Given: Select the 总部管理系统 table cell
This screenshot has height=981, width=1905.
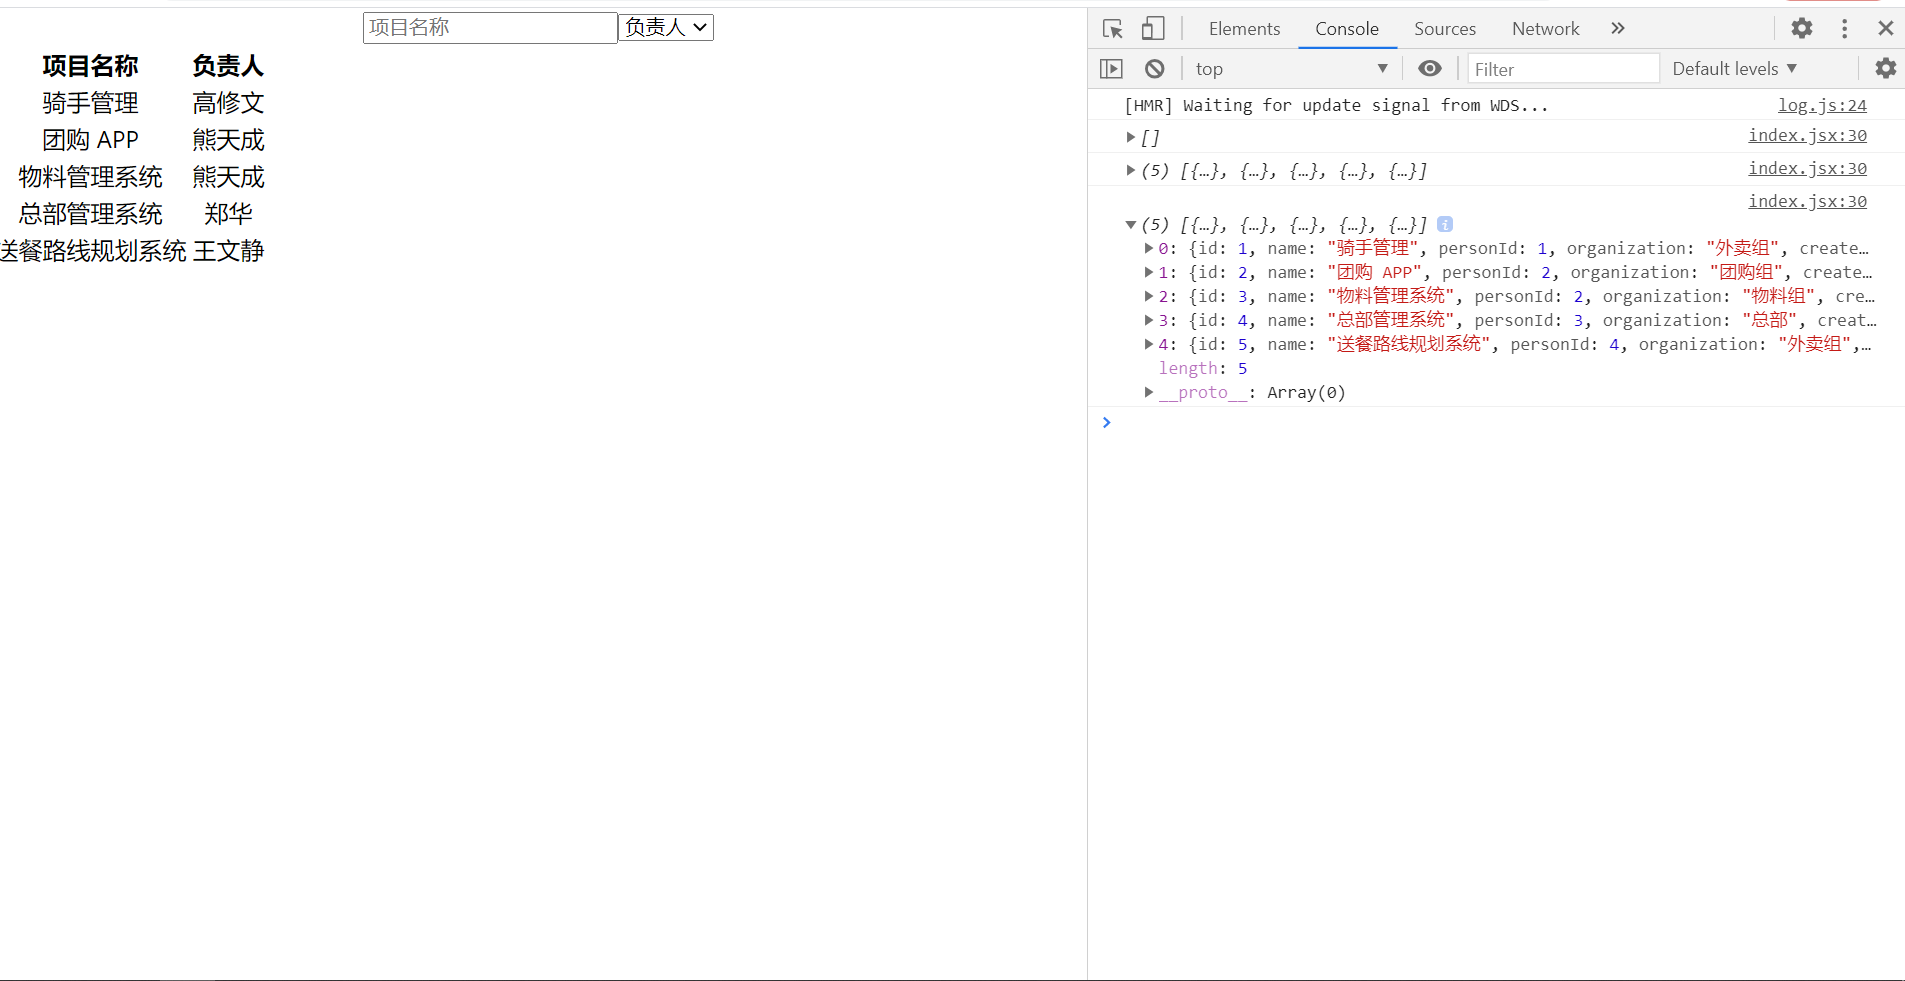Looking at the screenshot, I should [90, 214].
